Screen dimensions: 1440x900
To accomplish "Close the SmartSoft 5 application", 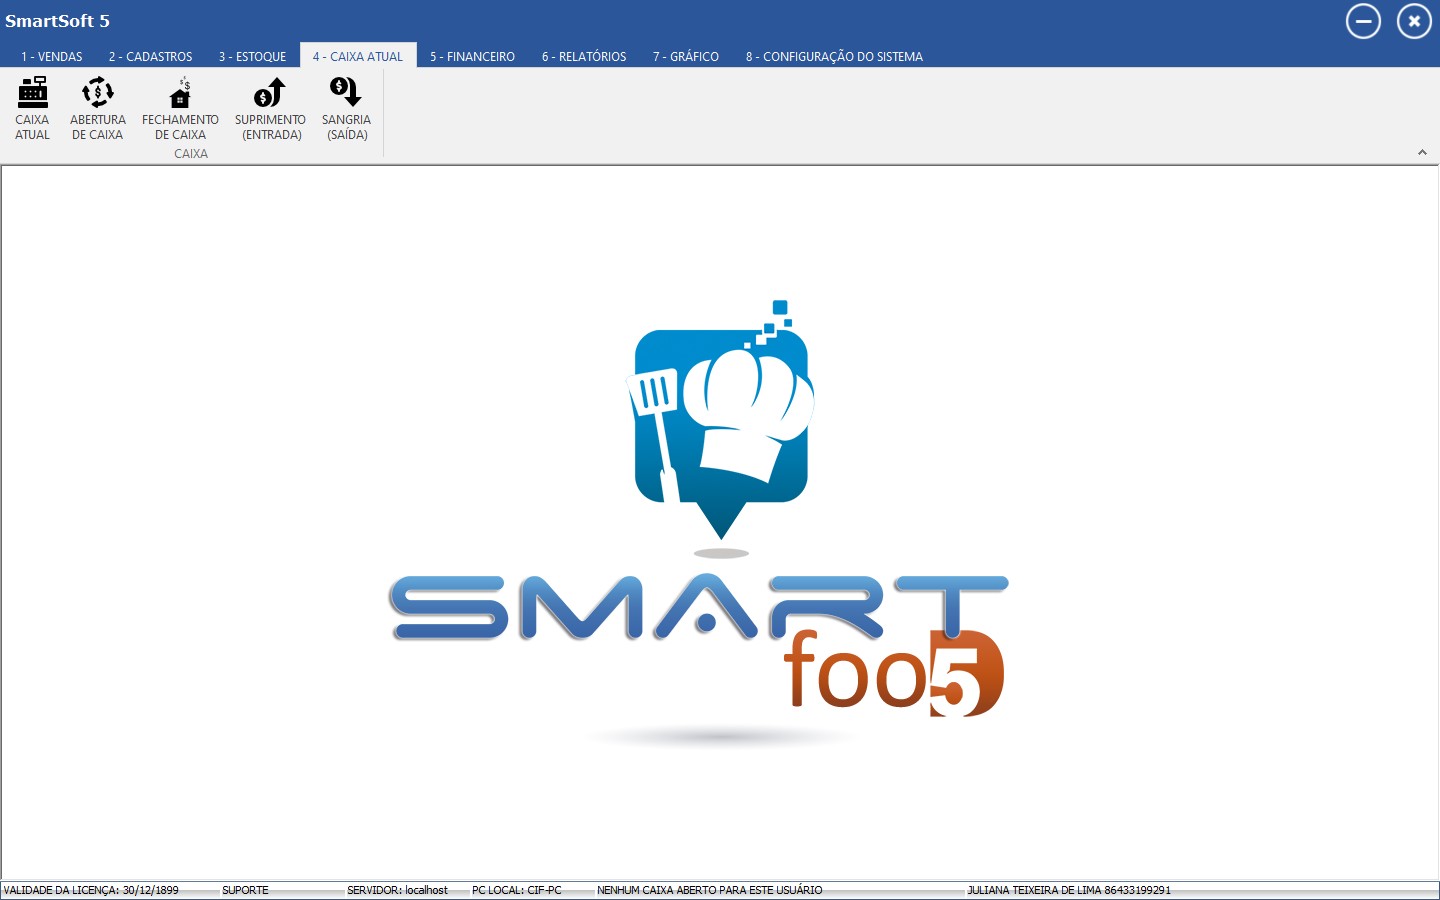I will [1414, 21].
